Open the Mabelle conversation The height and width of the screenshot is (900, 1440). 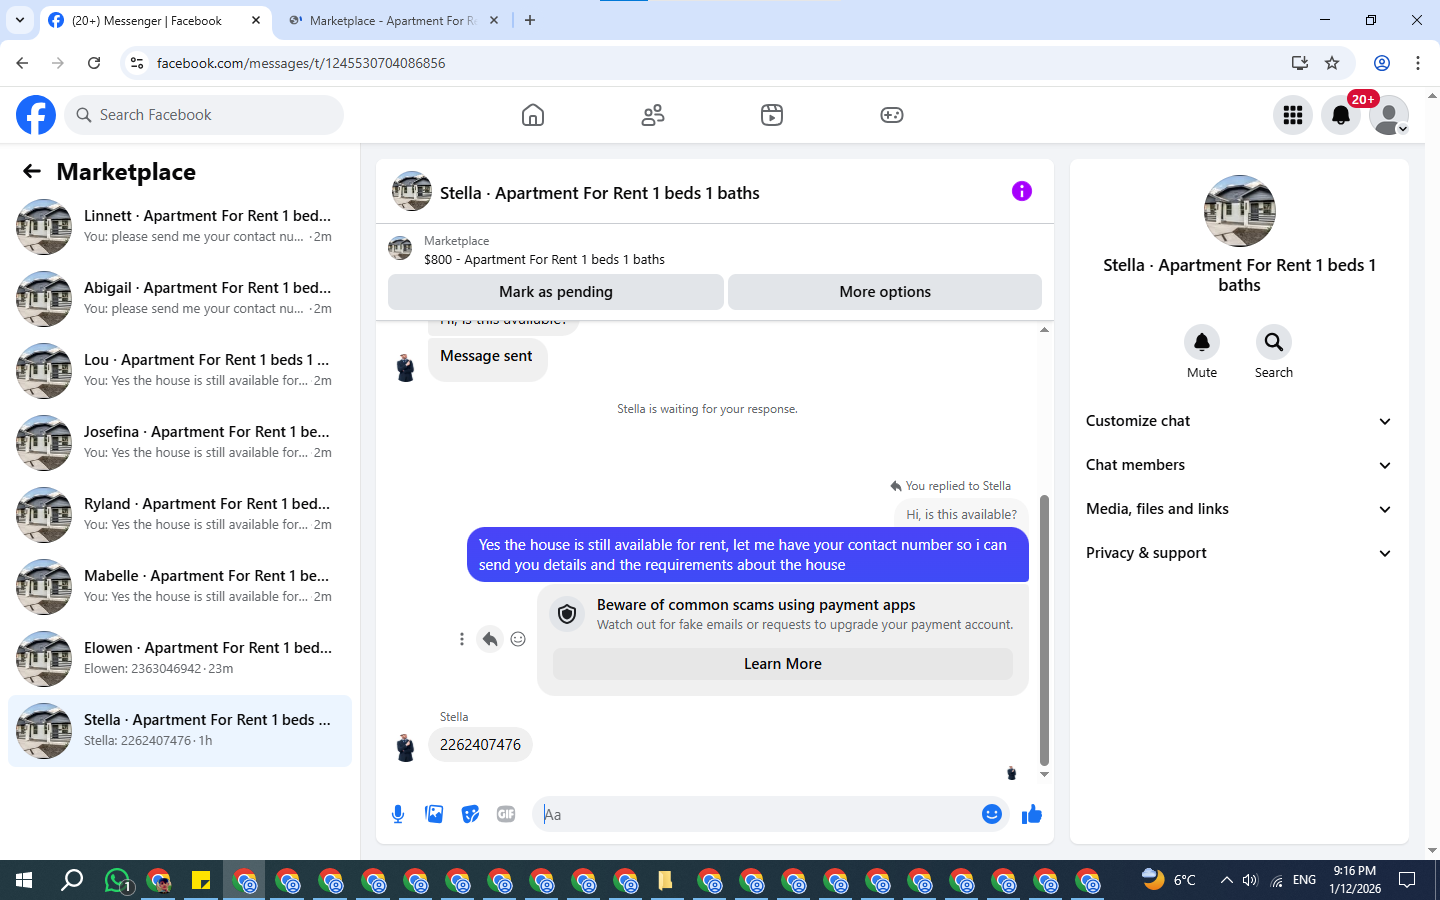[x=180, y=587]
